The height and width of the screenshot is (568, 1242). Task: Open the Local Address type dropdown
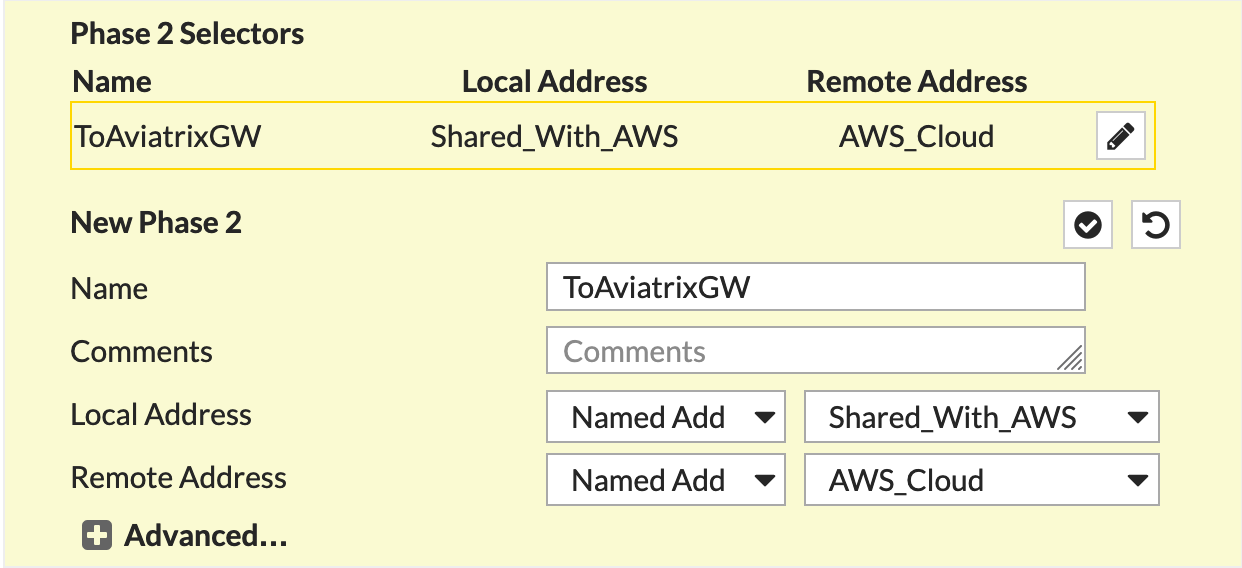[664, 417]
